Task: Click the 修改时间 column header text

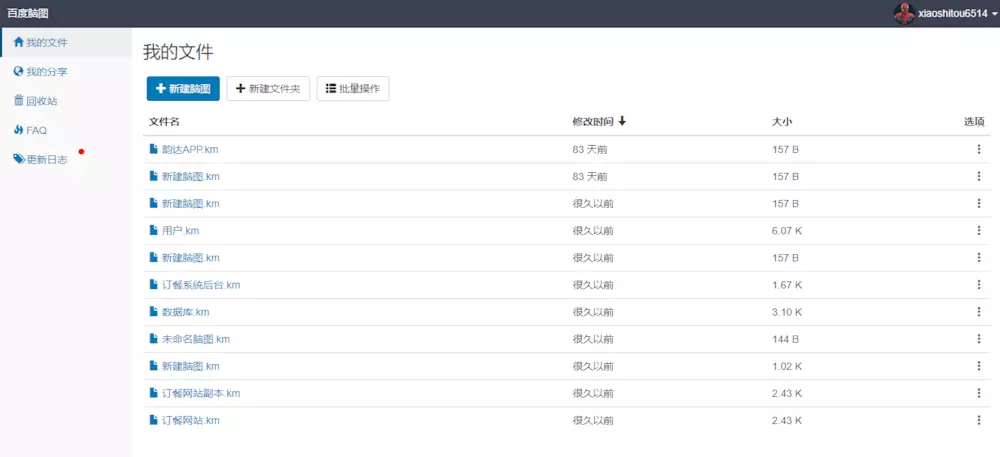Action: point(593,122)
